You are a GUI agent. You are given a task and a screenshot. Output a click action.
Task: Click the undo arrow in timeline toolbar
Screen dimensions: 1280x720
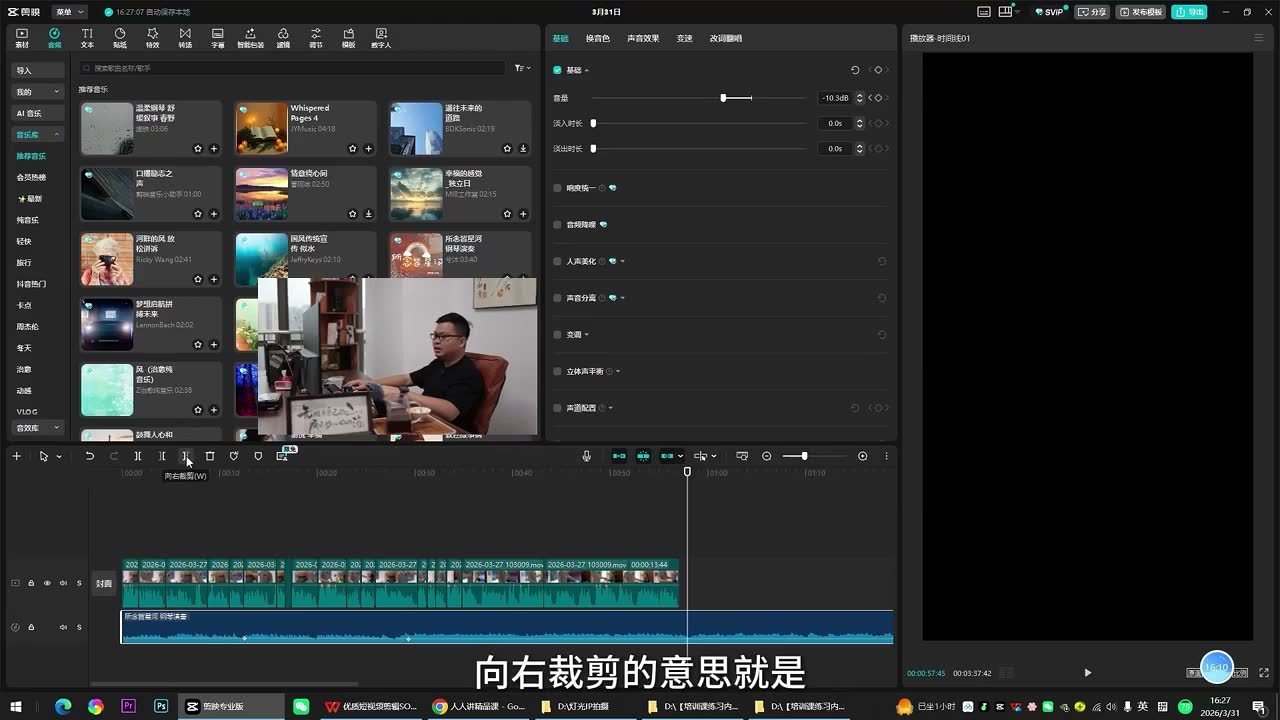(x=89, y=456)
